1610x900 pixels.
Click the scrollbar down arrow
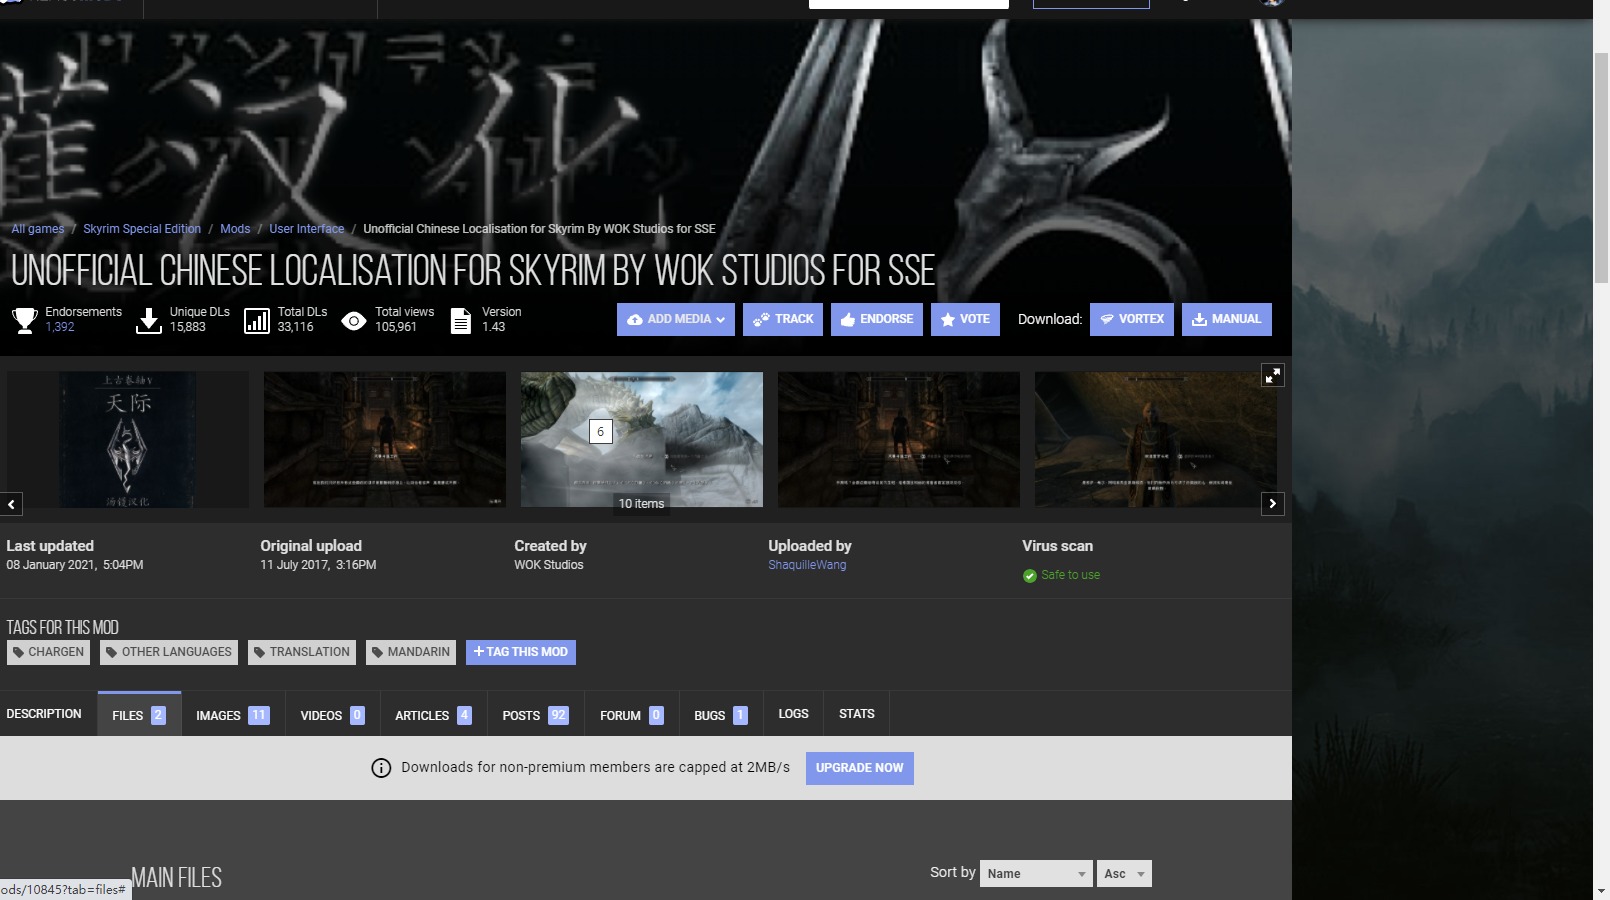[1601, 891]
